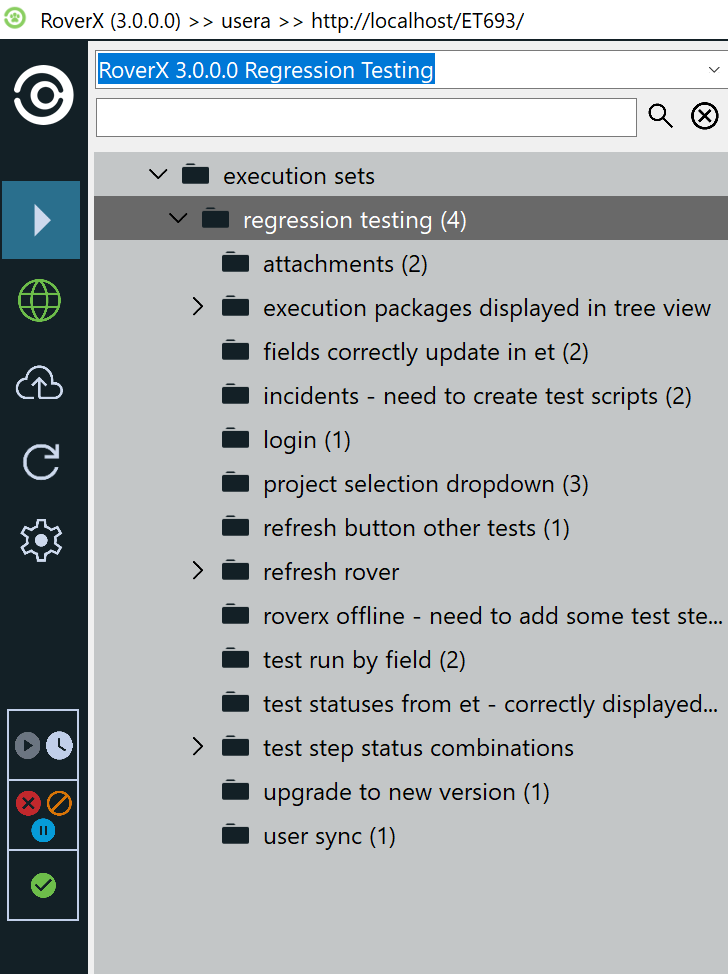
Task: Click the RoverX logo icon
Action: click(43, 96)
